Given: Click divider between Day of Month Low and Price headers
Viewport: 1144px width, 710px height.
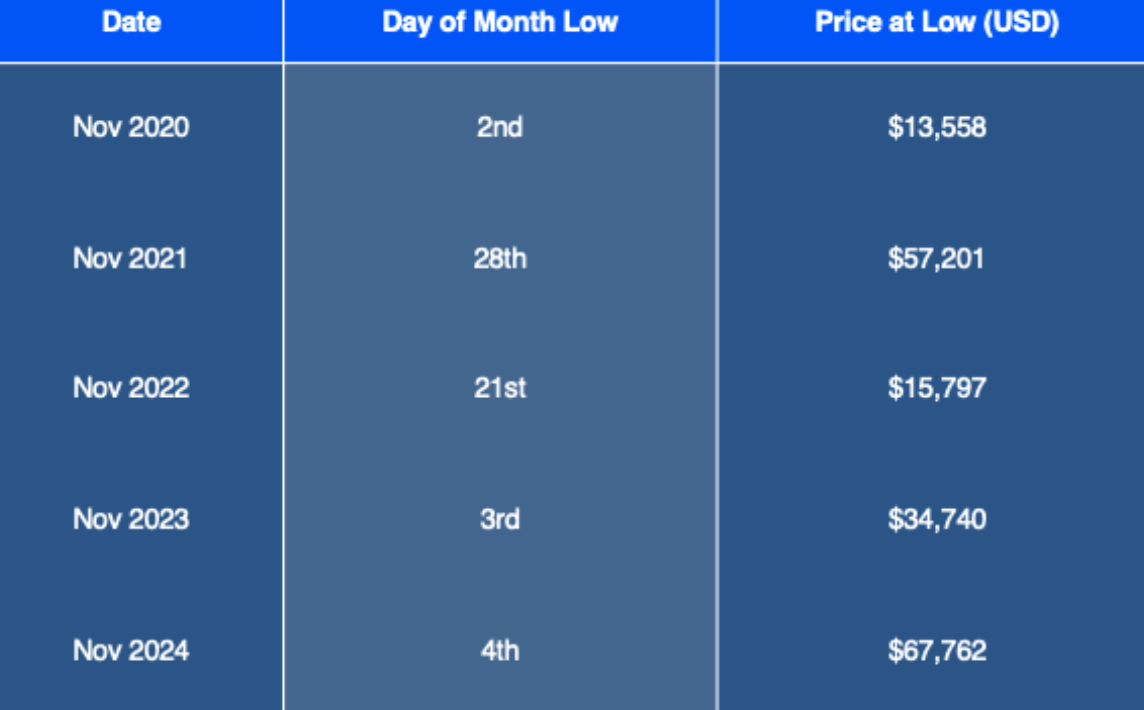Looking at the screenshot, I should point(717,30).
